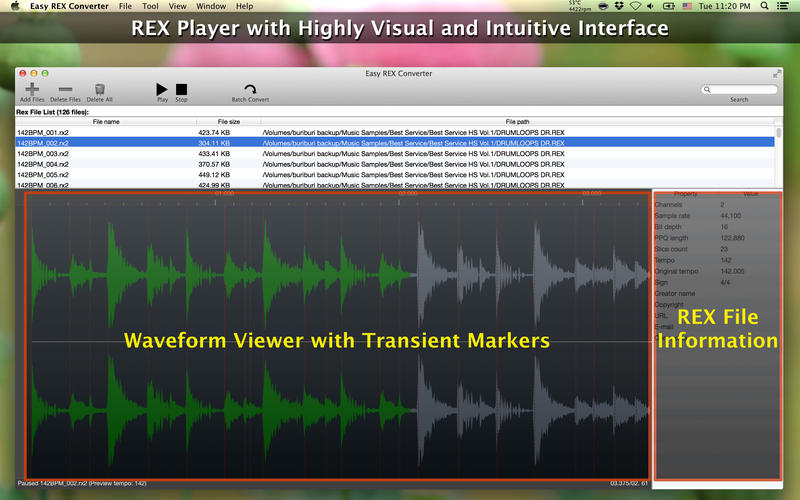Click the Delete All trash icon

click(99, 89)
